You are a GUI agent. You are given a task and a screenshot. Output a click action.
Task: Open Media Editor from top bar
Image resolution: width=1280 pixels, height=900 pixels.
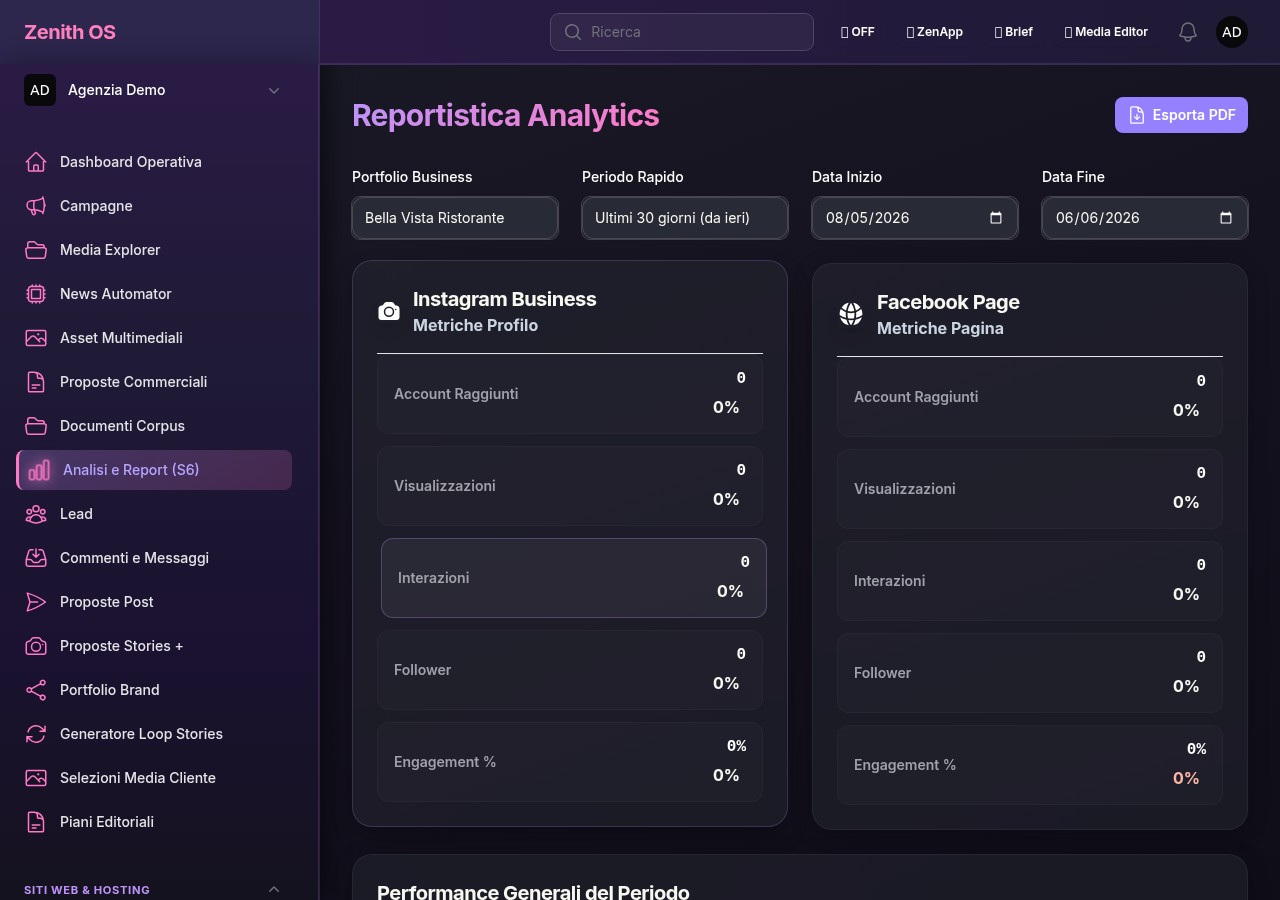pyautogui.click(x=1106, y=32)
